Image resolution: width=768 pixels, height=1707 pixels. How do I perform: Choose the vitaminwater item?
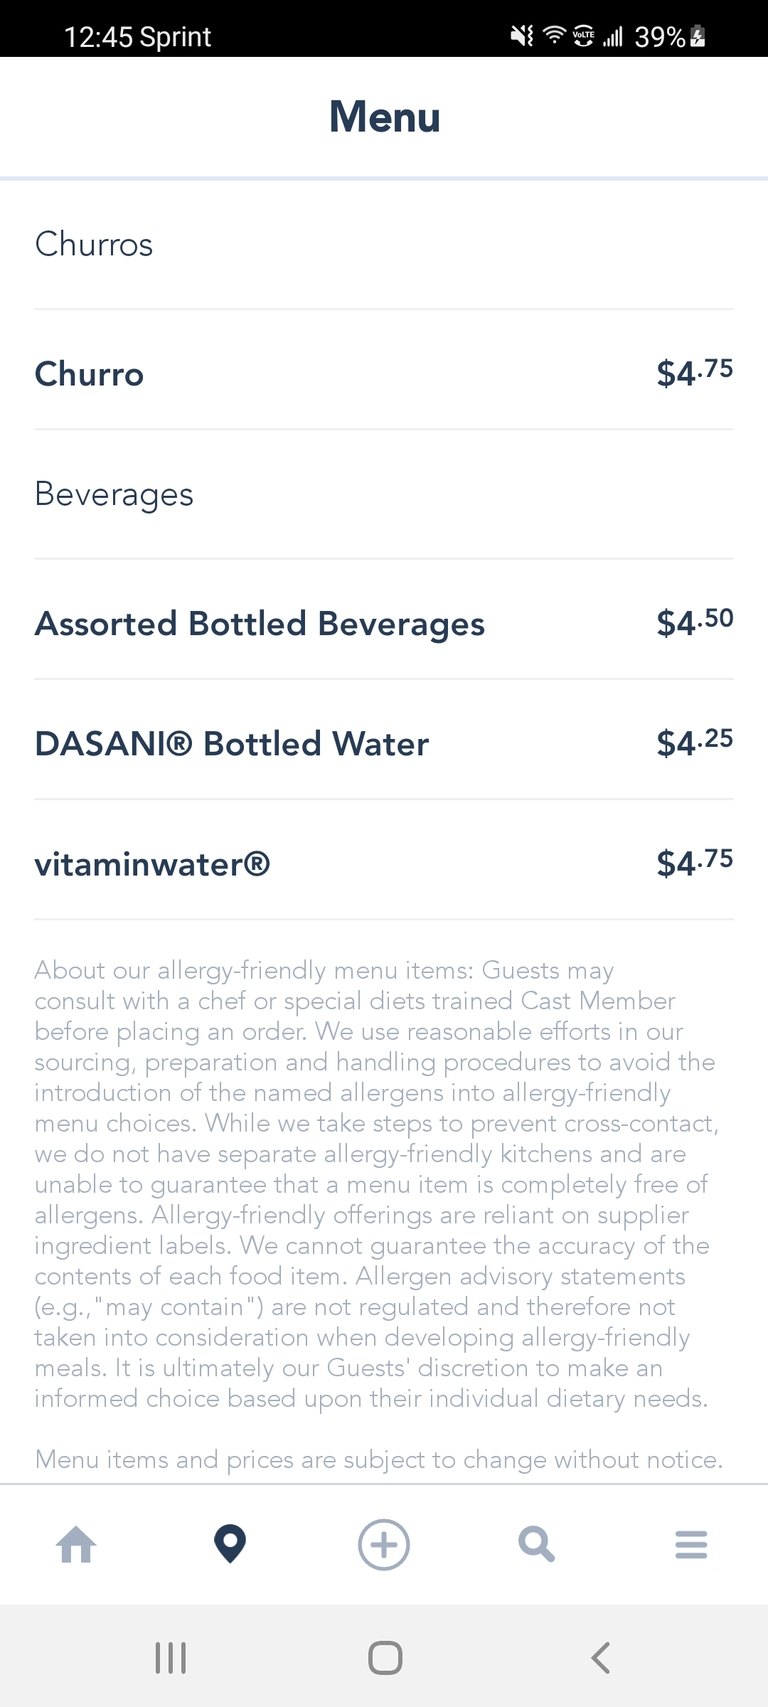[152, 864]
